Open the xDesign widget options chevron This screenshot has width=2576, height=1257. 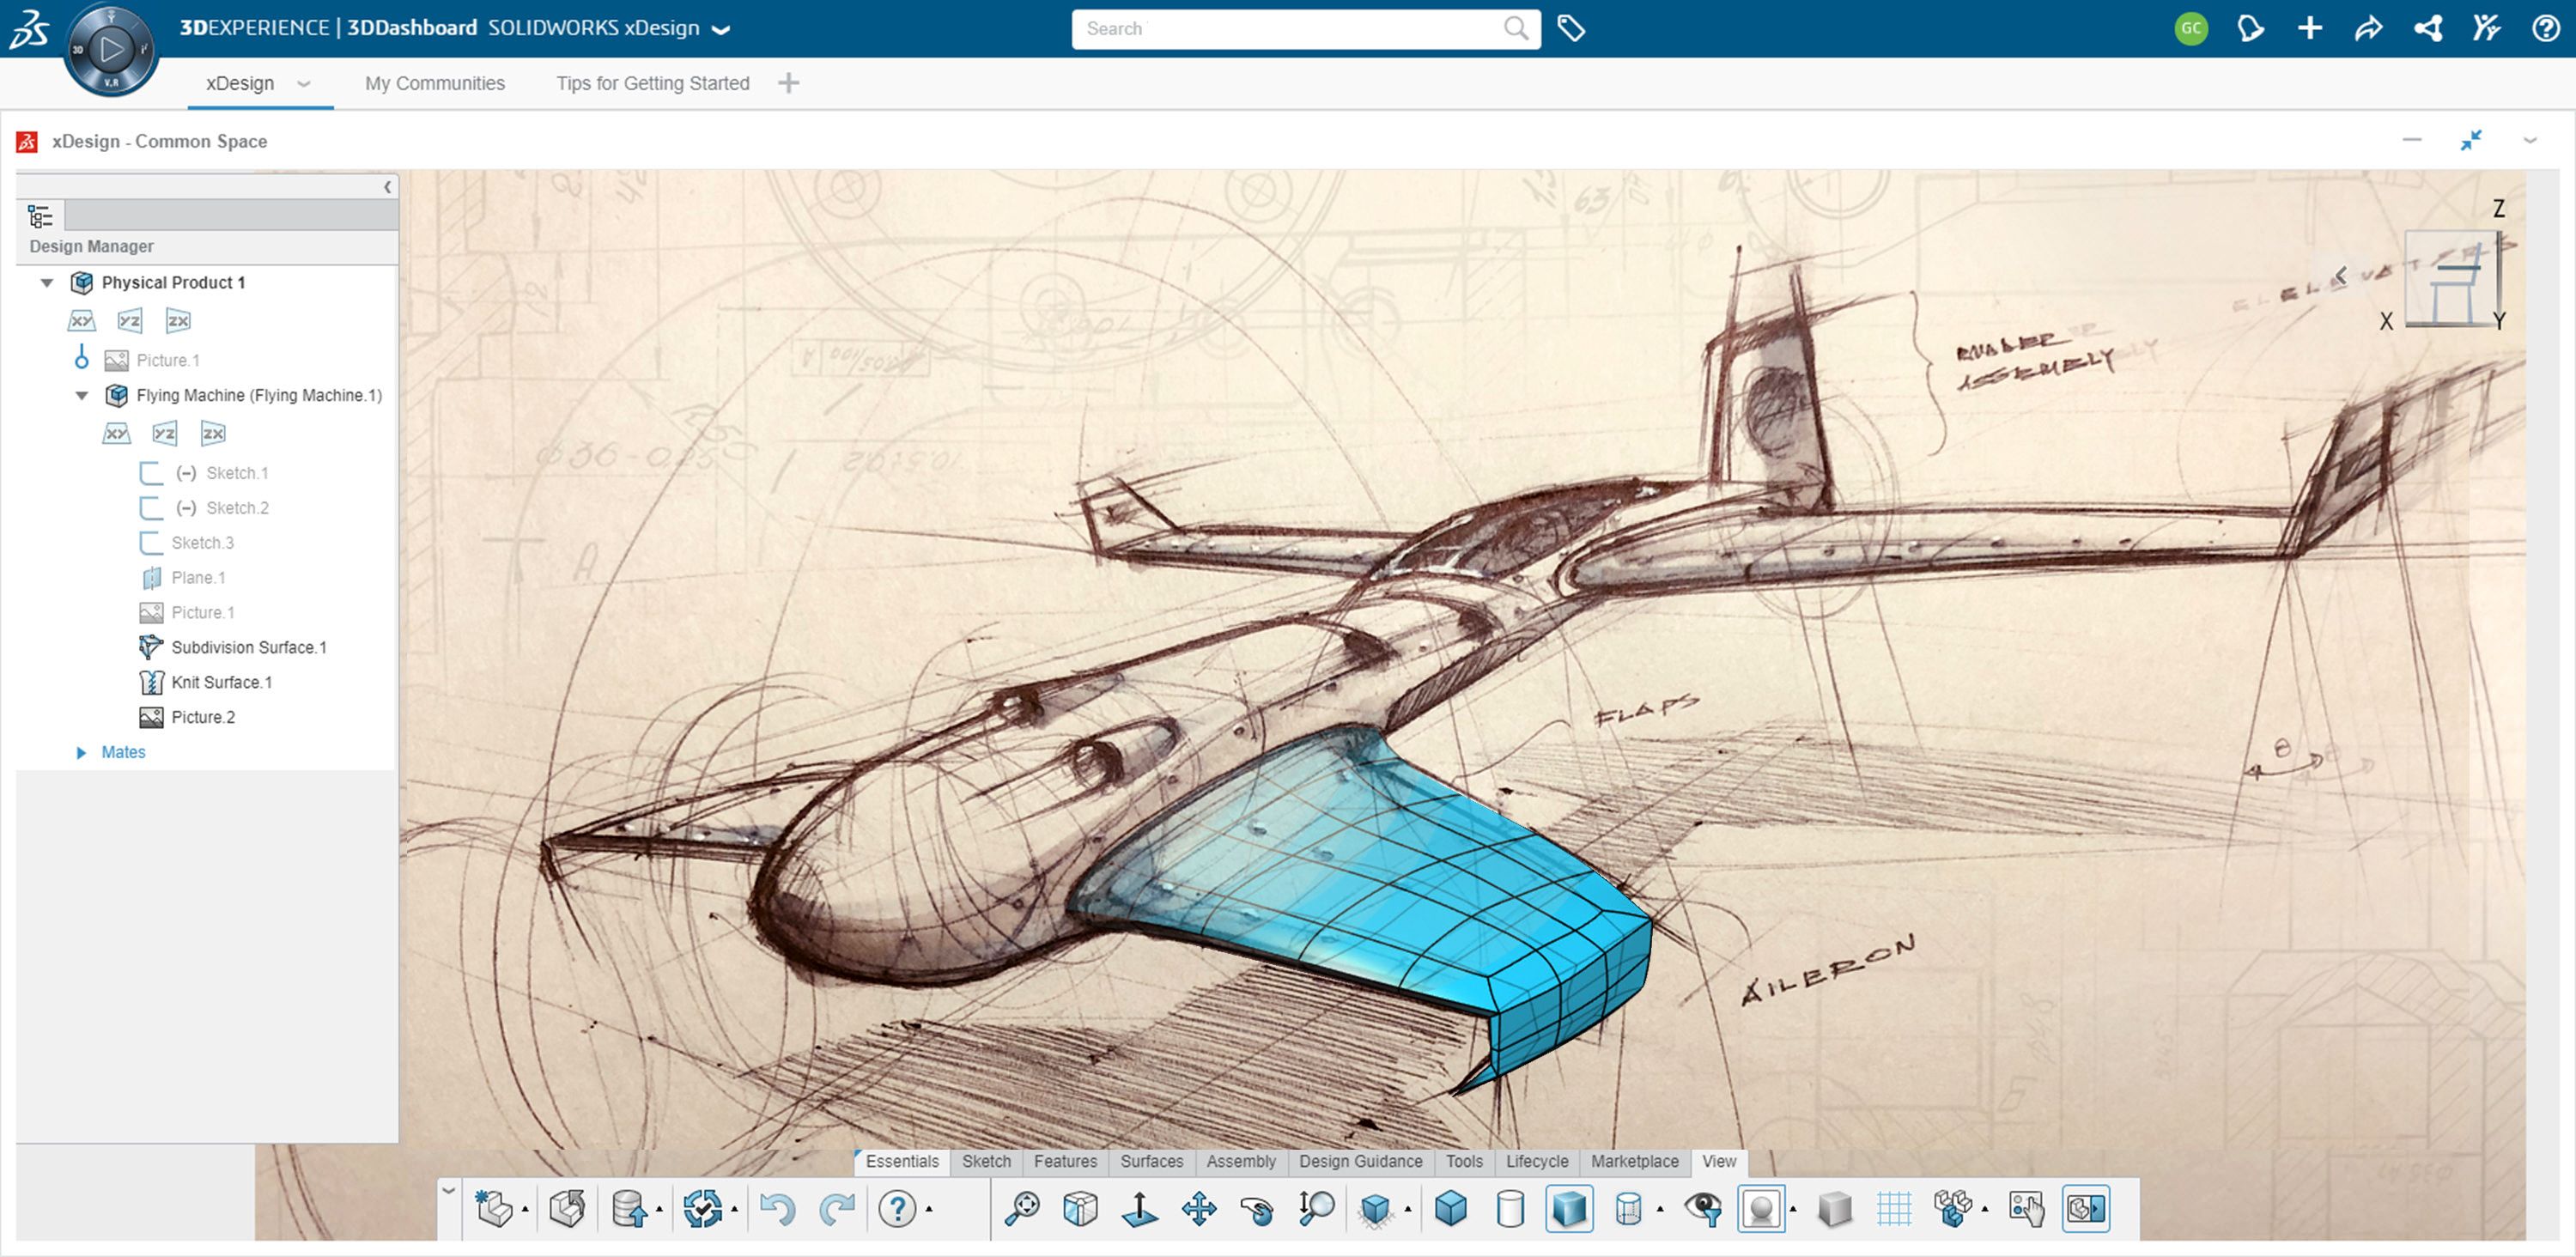click(x=2530, y=141)
